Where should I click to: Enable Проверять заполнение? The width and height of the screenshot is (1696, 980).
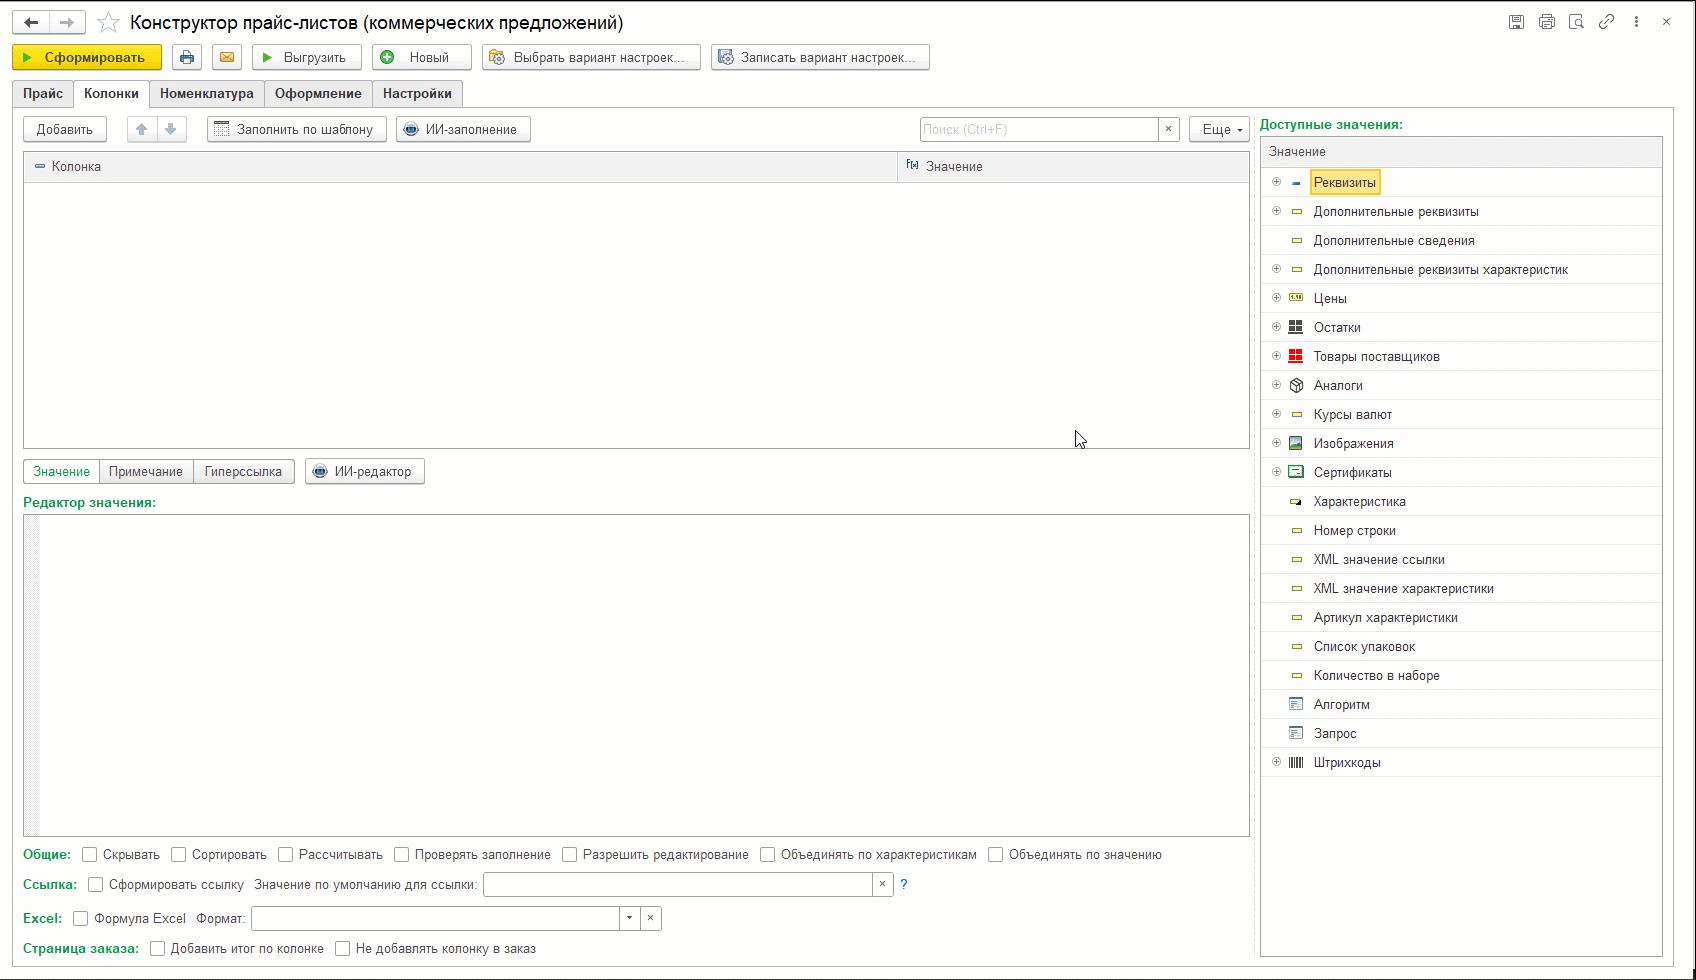pyautogui.click(x=402, y=854)
